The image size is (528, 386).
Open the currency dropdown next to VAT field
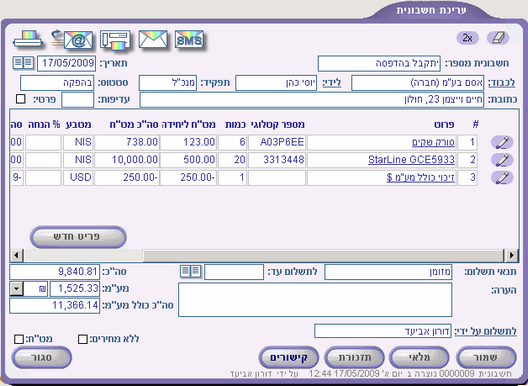pos(16,289)
